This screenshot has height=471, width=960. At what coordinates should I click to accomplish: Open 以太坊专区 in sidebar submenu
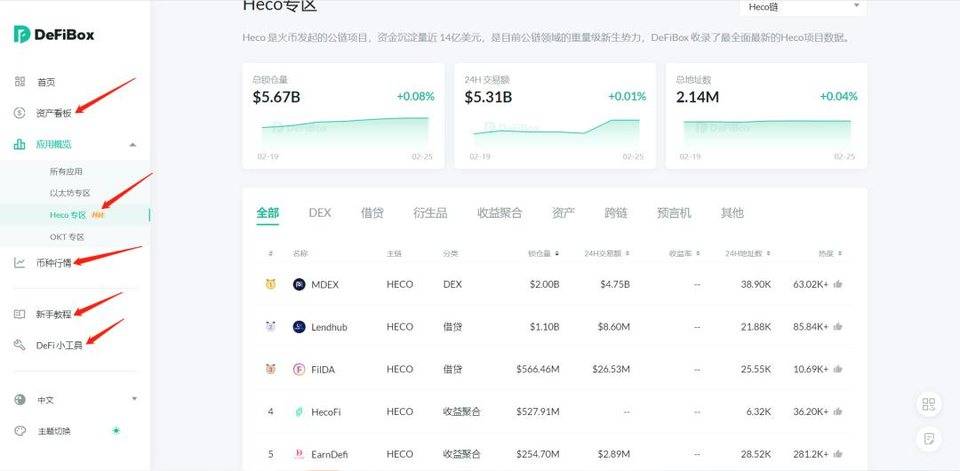pos(70,194)
